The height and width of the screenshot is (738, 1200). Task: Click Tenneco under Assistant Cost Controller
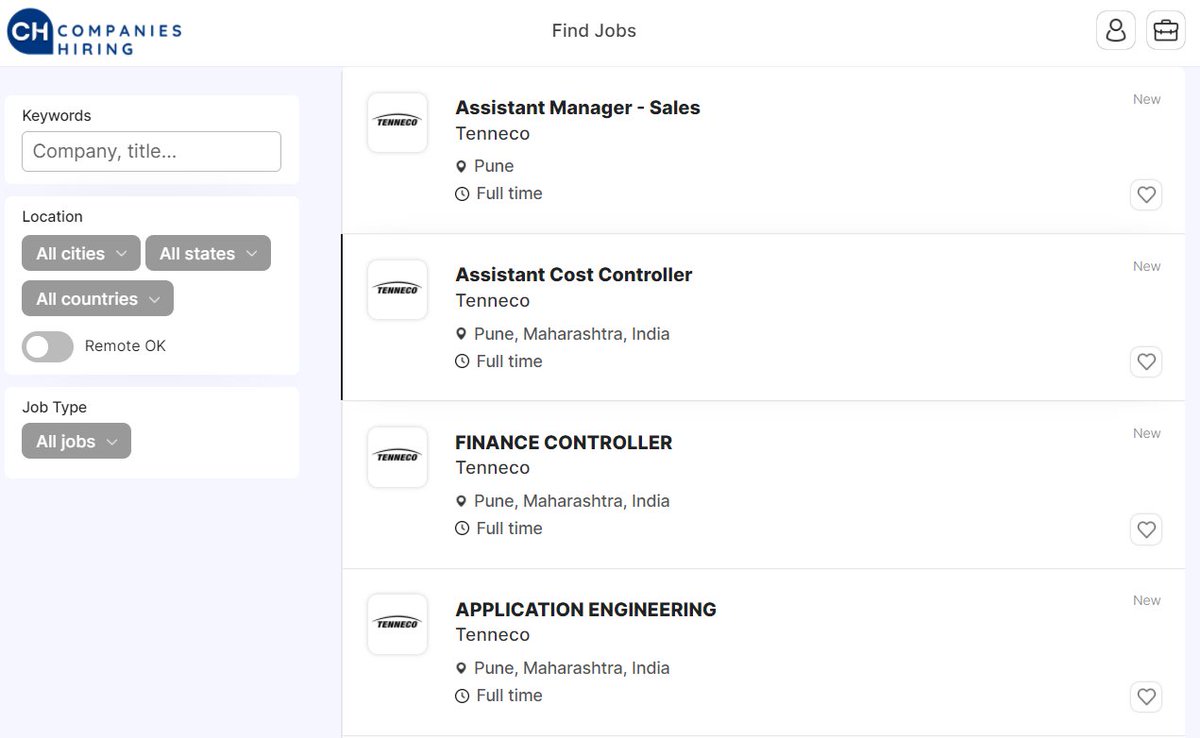493,300
